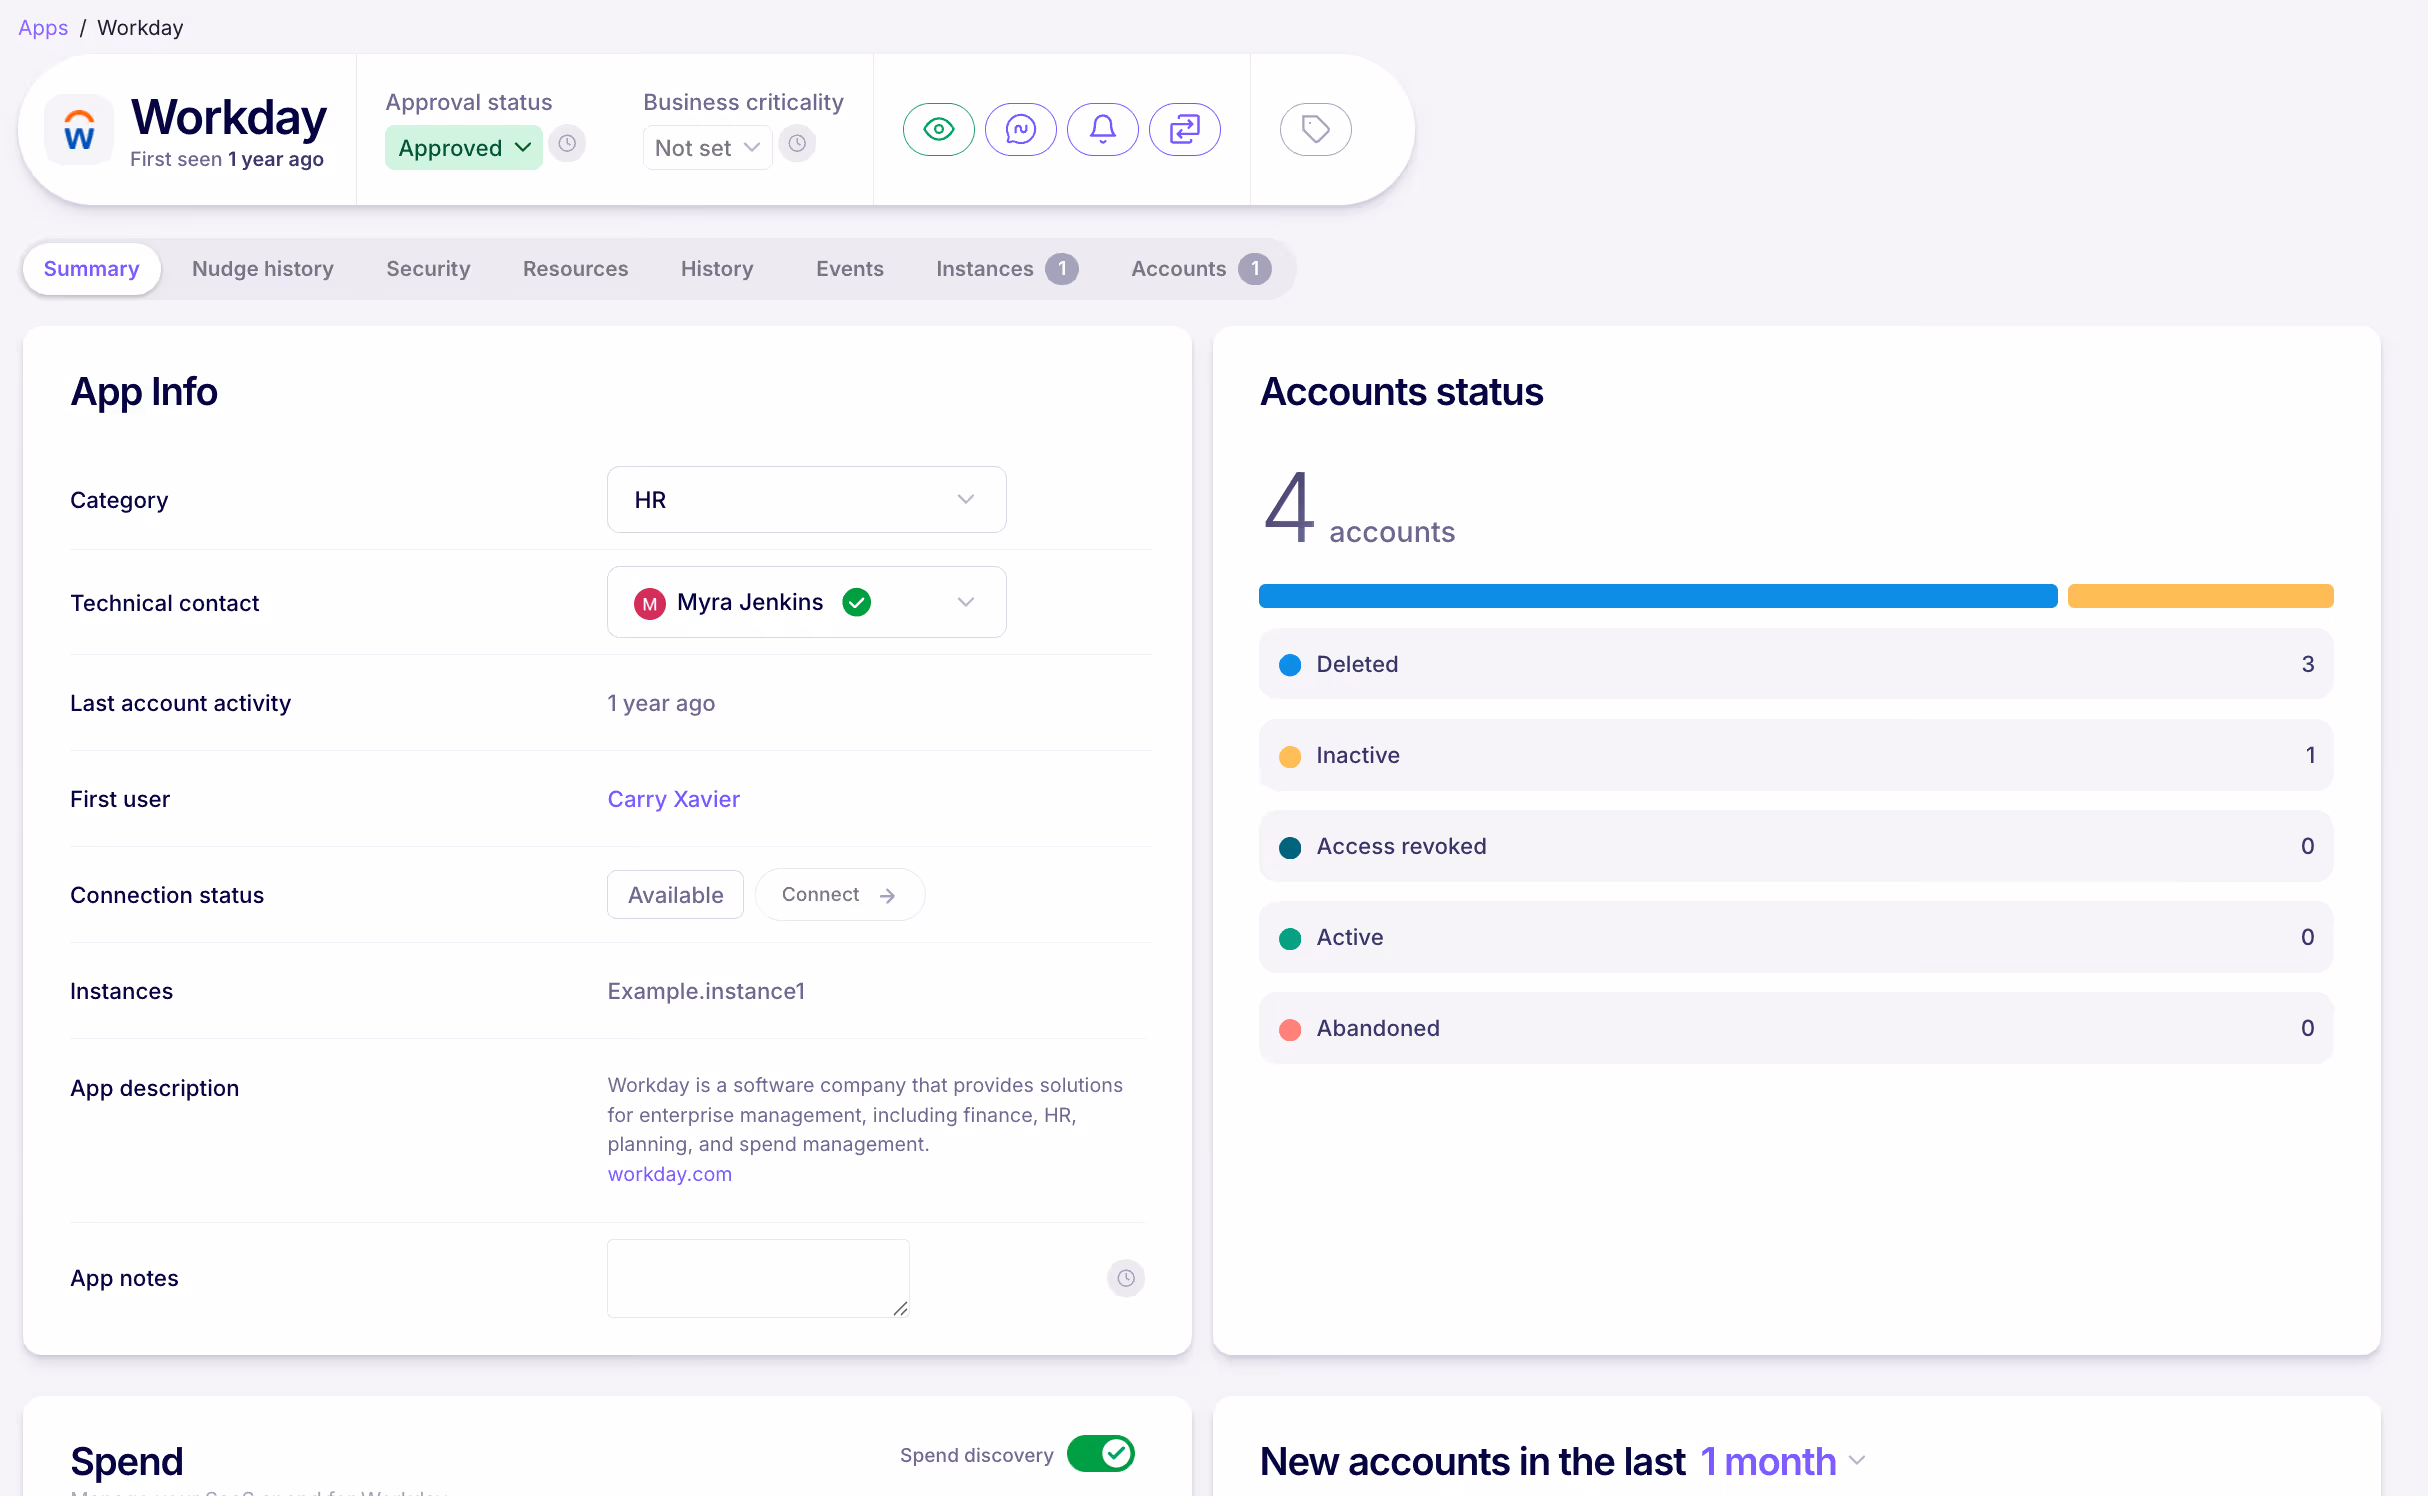Open the Carry Xavier first user link
This screenshot has height=1496, width=2428.
(673, 798)
